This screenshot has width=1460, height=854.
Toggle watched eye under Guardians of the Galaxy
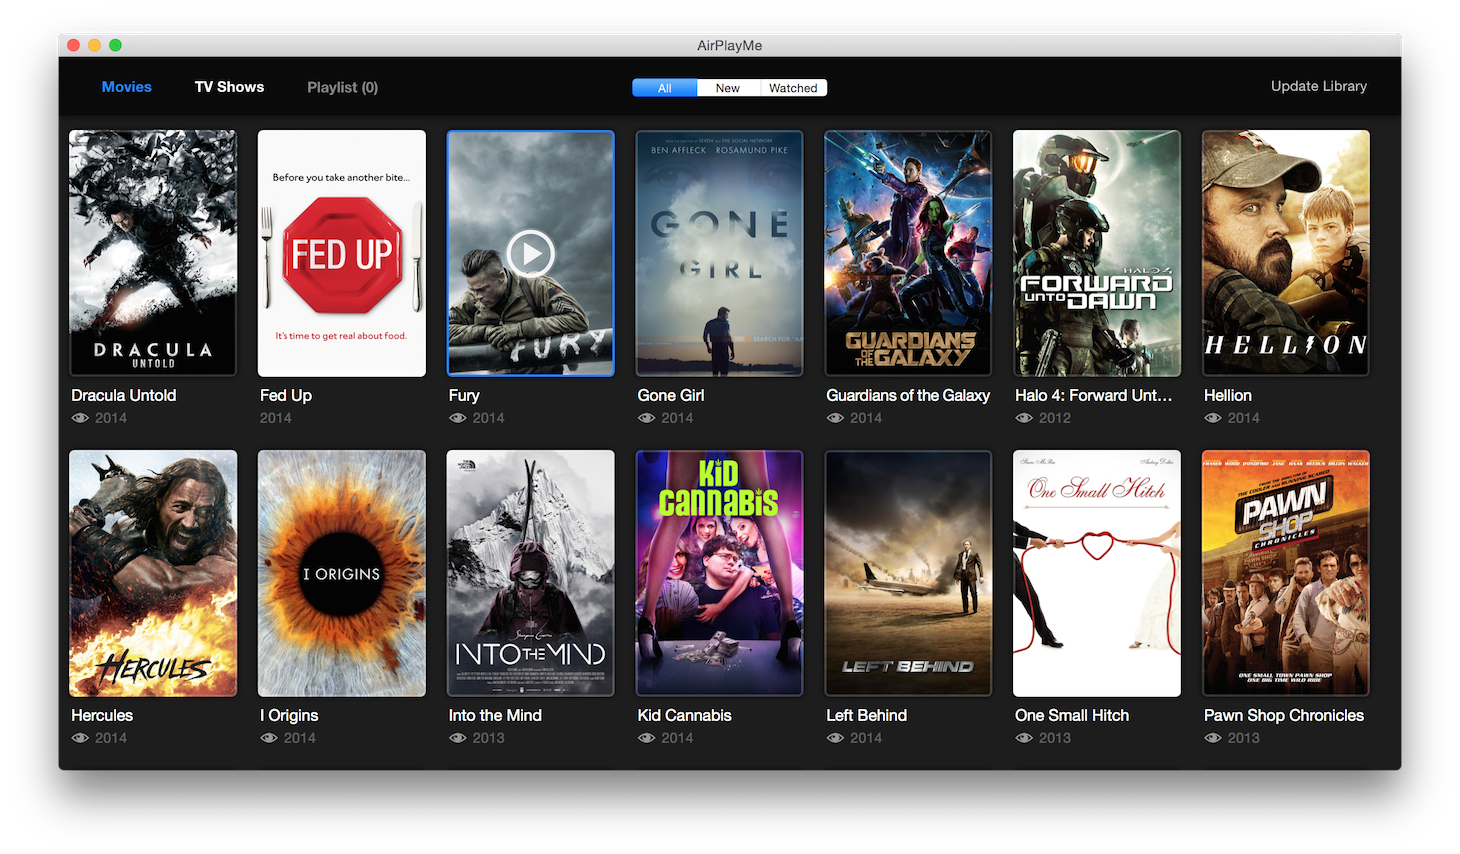pyautogui.click(x=835, y=418)
